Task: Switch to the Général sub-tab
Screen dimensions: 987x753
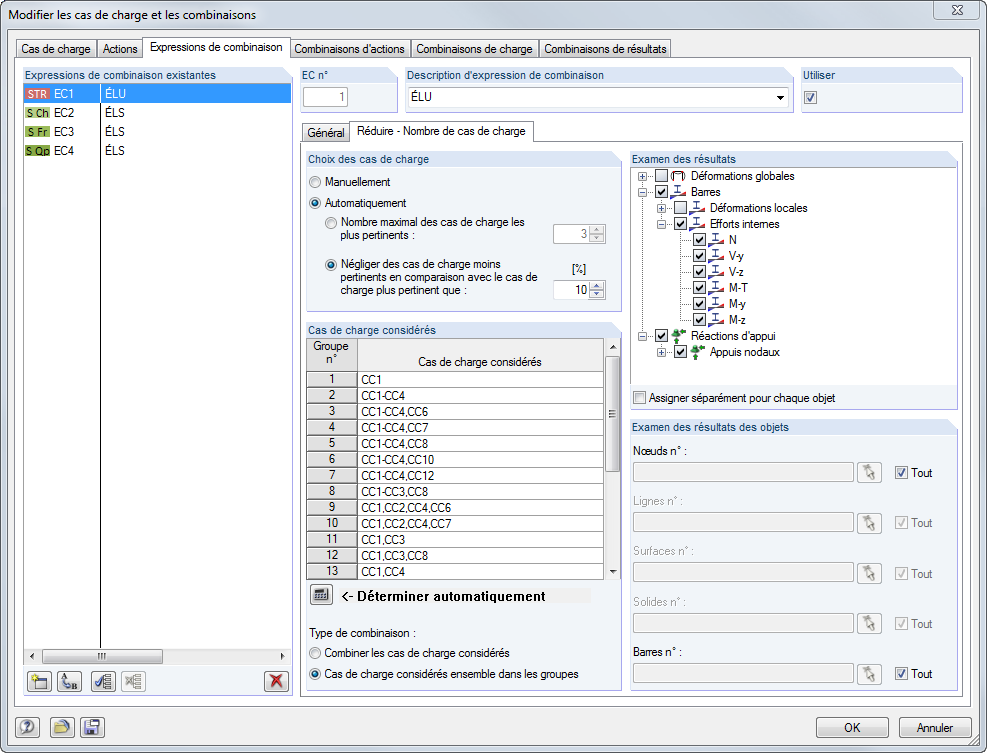Action: pyautogui.click(x=325, y=133)
